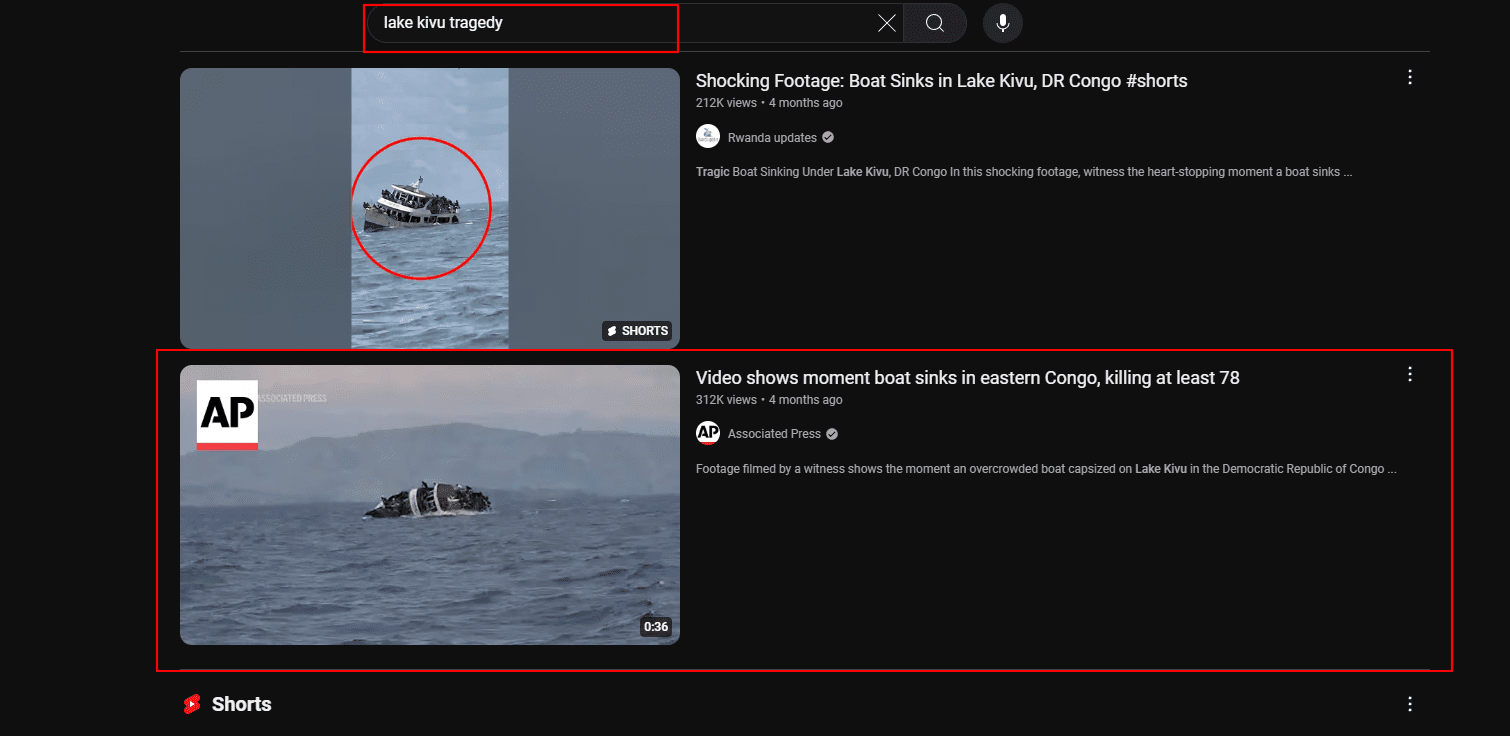Click the magnifying glass search button
This screenshot has width=1510, height=736.
(x=934, y=23)
